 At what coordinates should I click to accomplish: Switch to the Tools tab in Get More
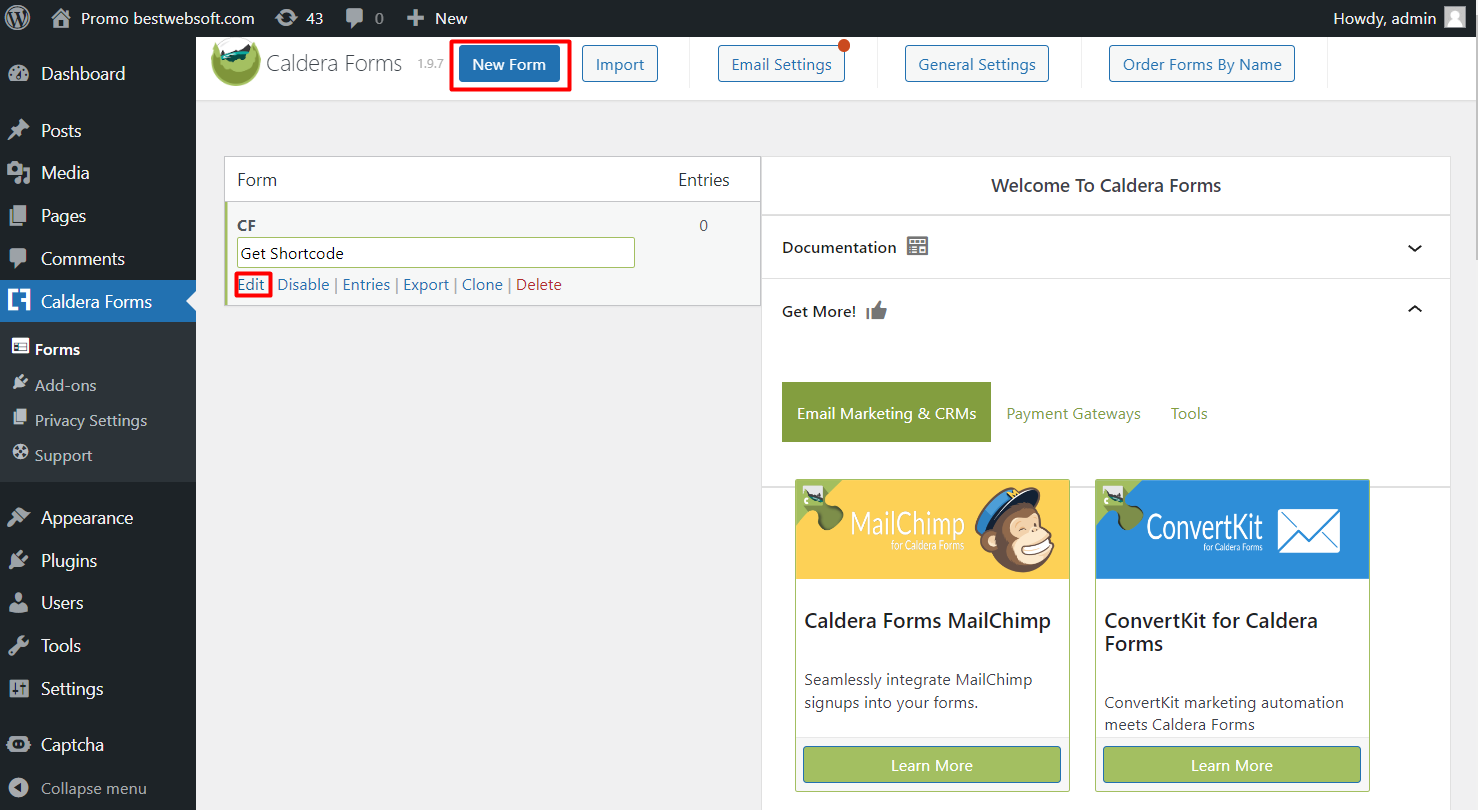[1189, 414]
